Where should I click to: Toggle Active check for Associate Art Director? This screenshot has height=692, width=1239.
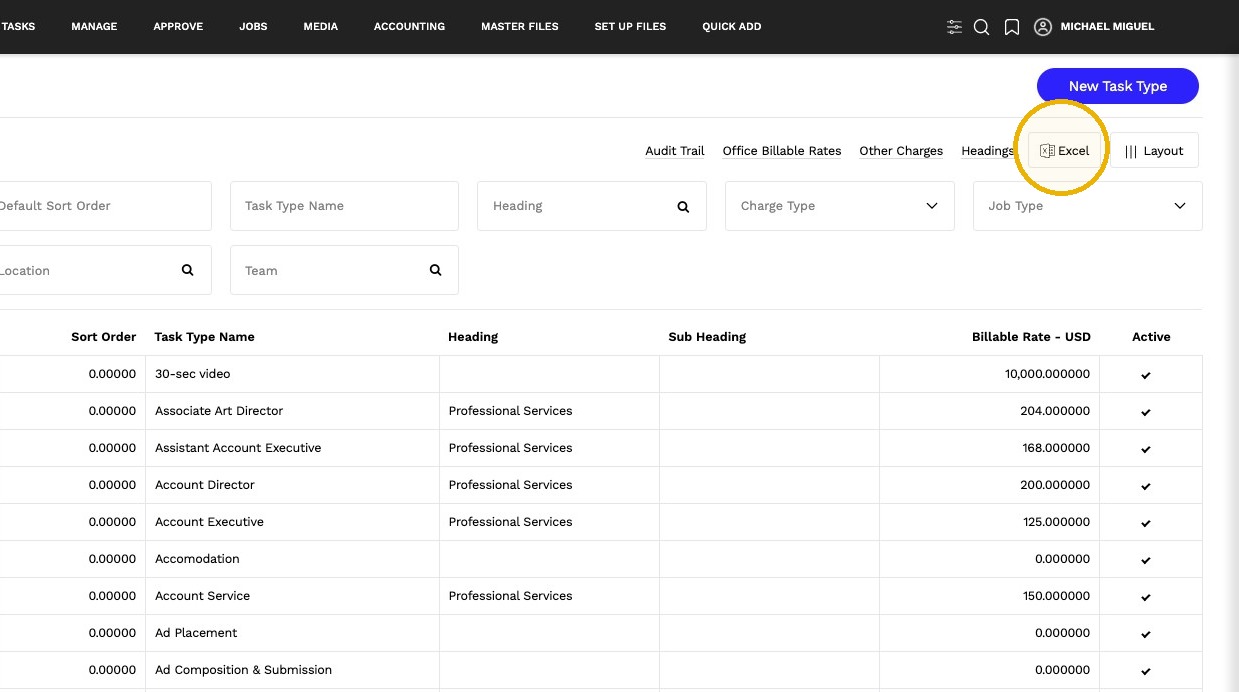click(1146, 412)
